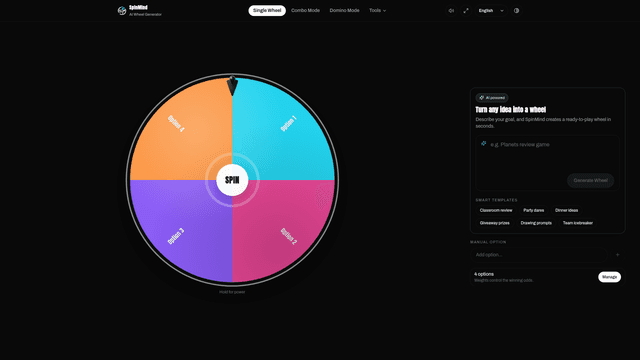The image size is (640, 360).
Task: Click the SpinMind brand name text
Action: [x=138, y=7]
